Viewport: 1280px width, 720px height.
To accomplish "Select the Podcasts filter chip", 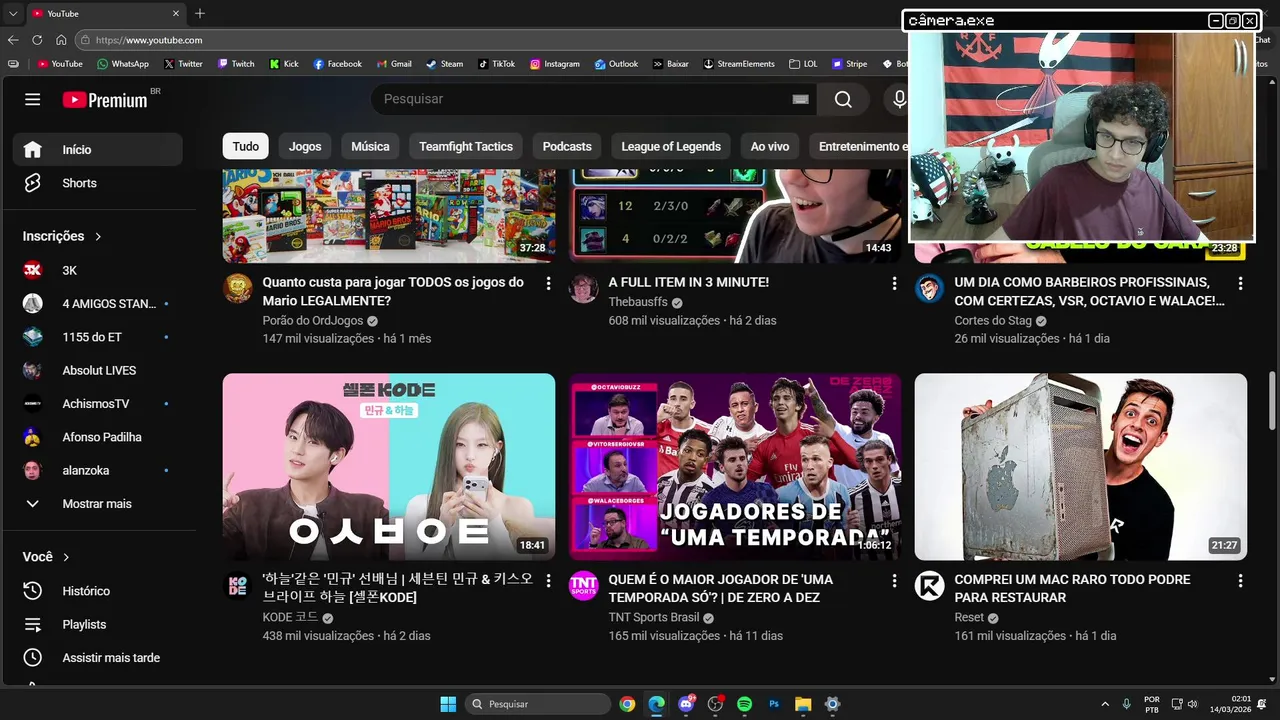I will coord(567,146).
